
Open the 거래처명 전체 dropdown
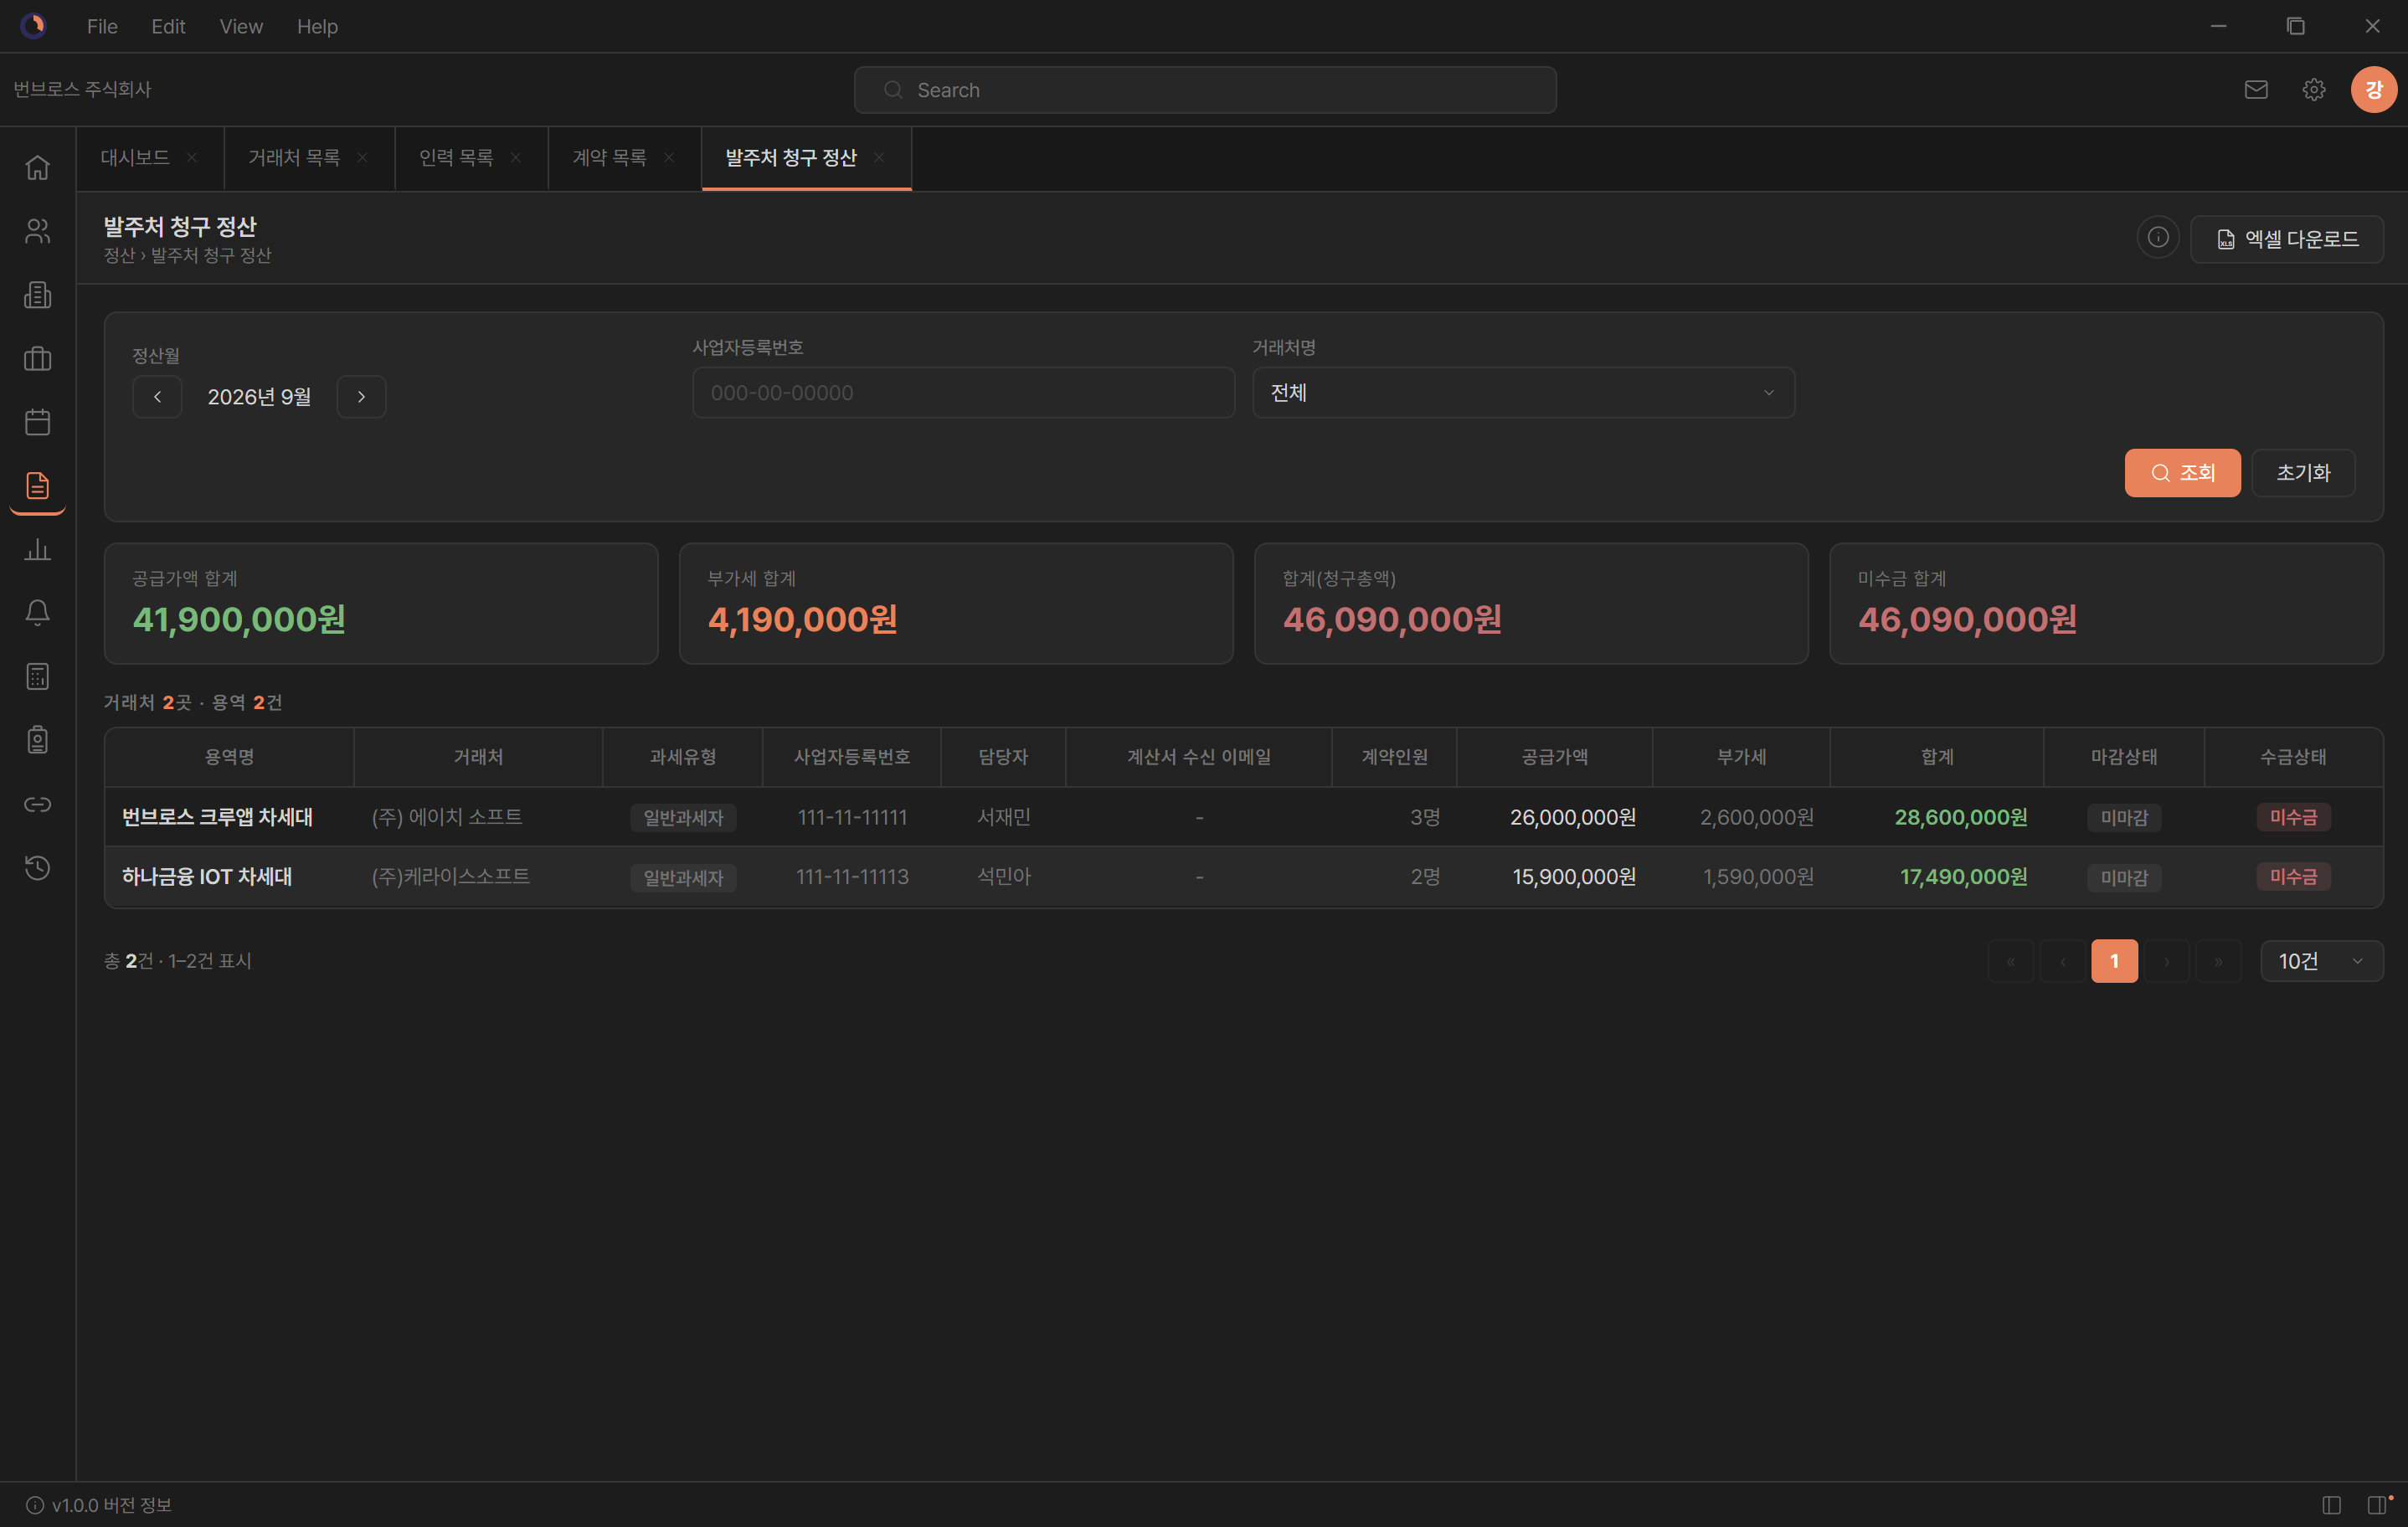pos(1523,393)
